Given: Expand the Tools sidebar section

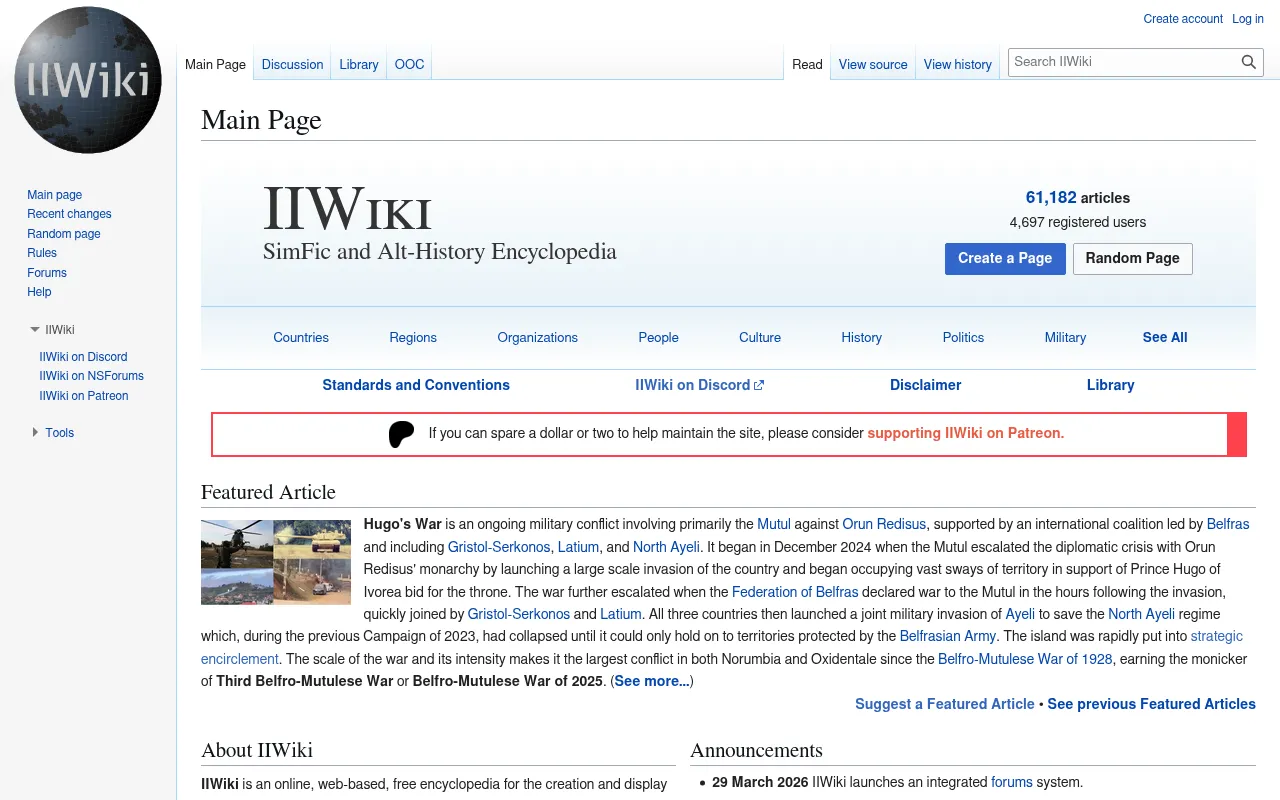Looking at the screenshot, I should 52,433.
